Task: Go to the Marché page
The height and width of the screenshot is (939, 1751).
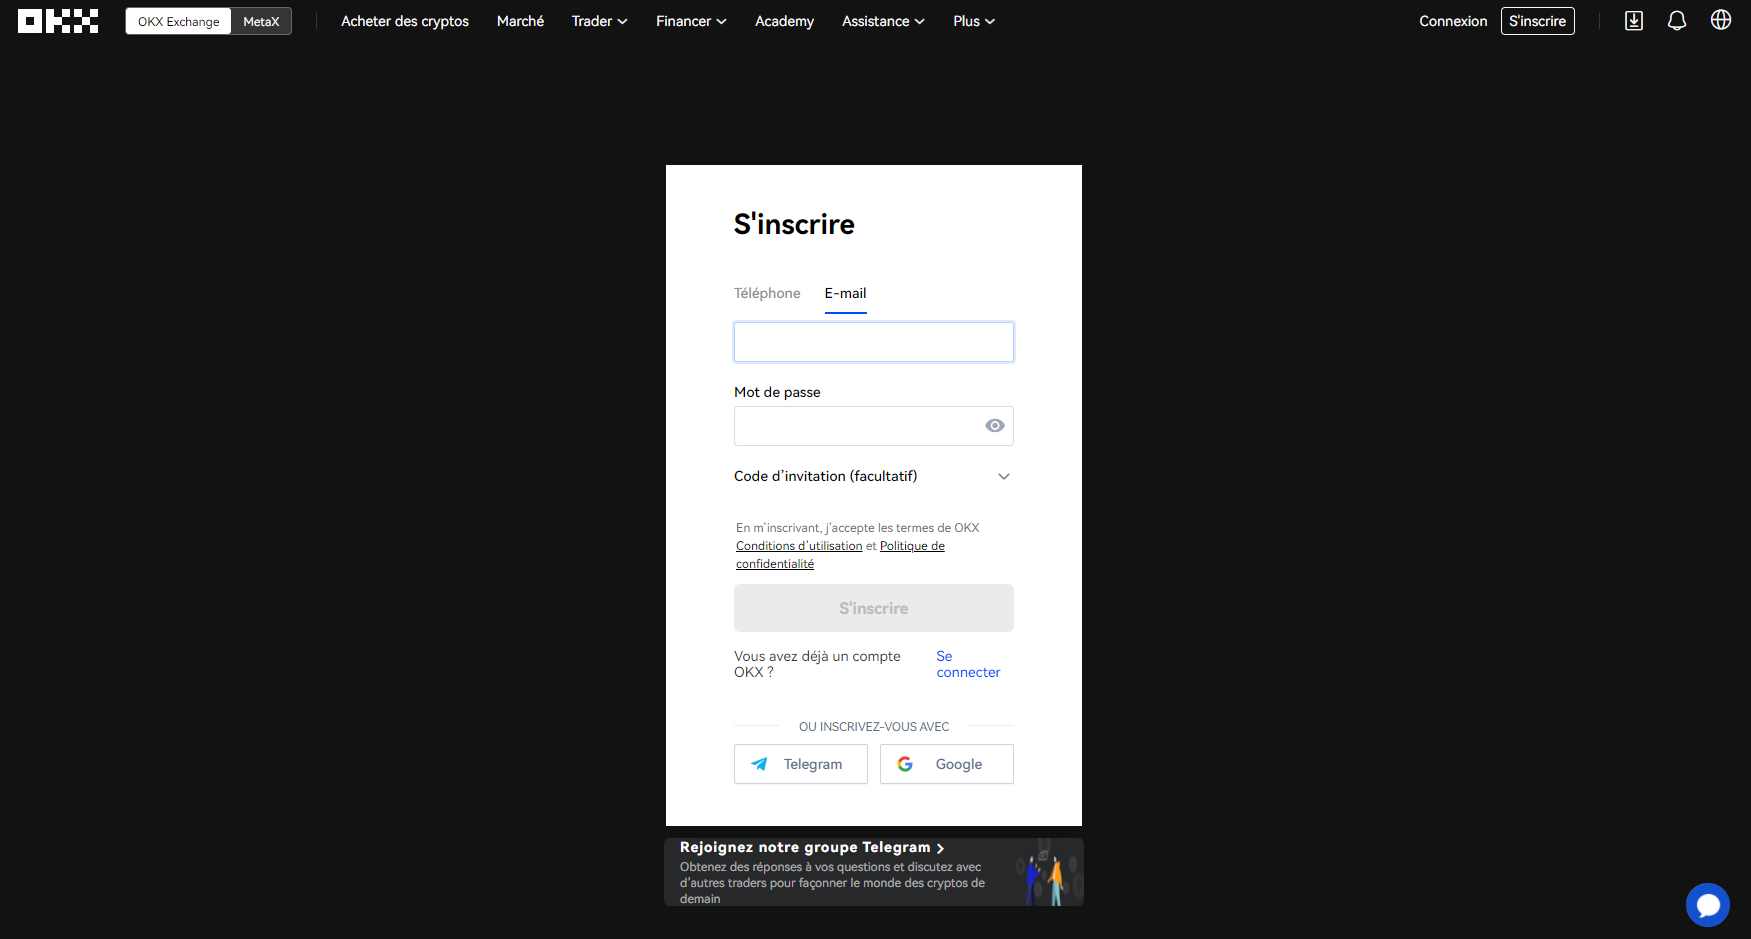Action: pyautogui.click(x=520, y=21)
